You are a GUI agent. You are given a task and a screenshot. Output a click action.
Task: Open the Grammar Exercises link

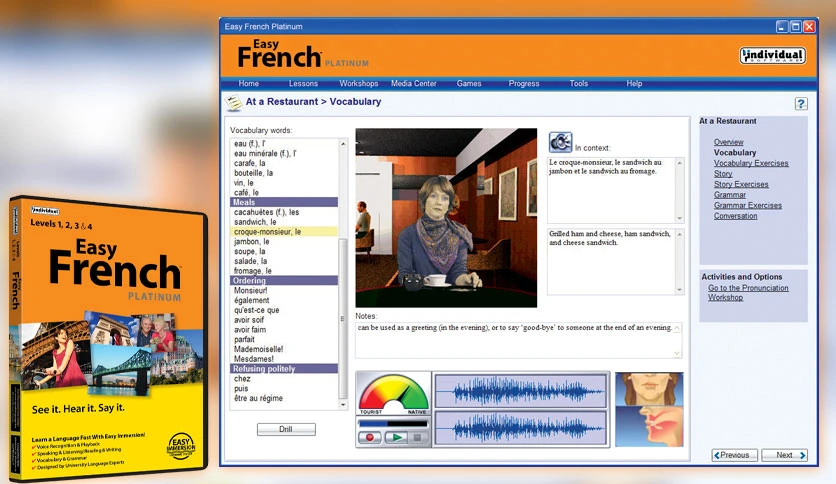747,205
